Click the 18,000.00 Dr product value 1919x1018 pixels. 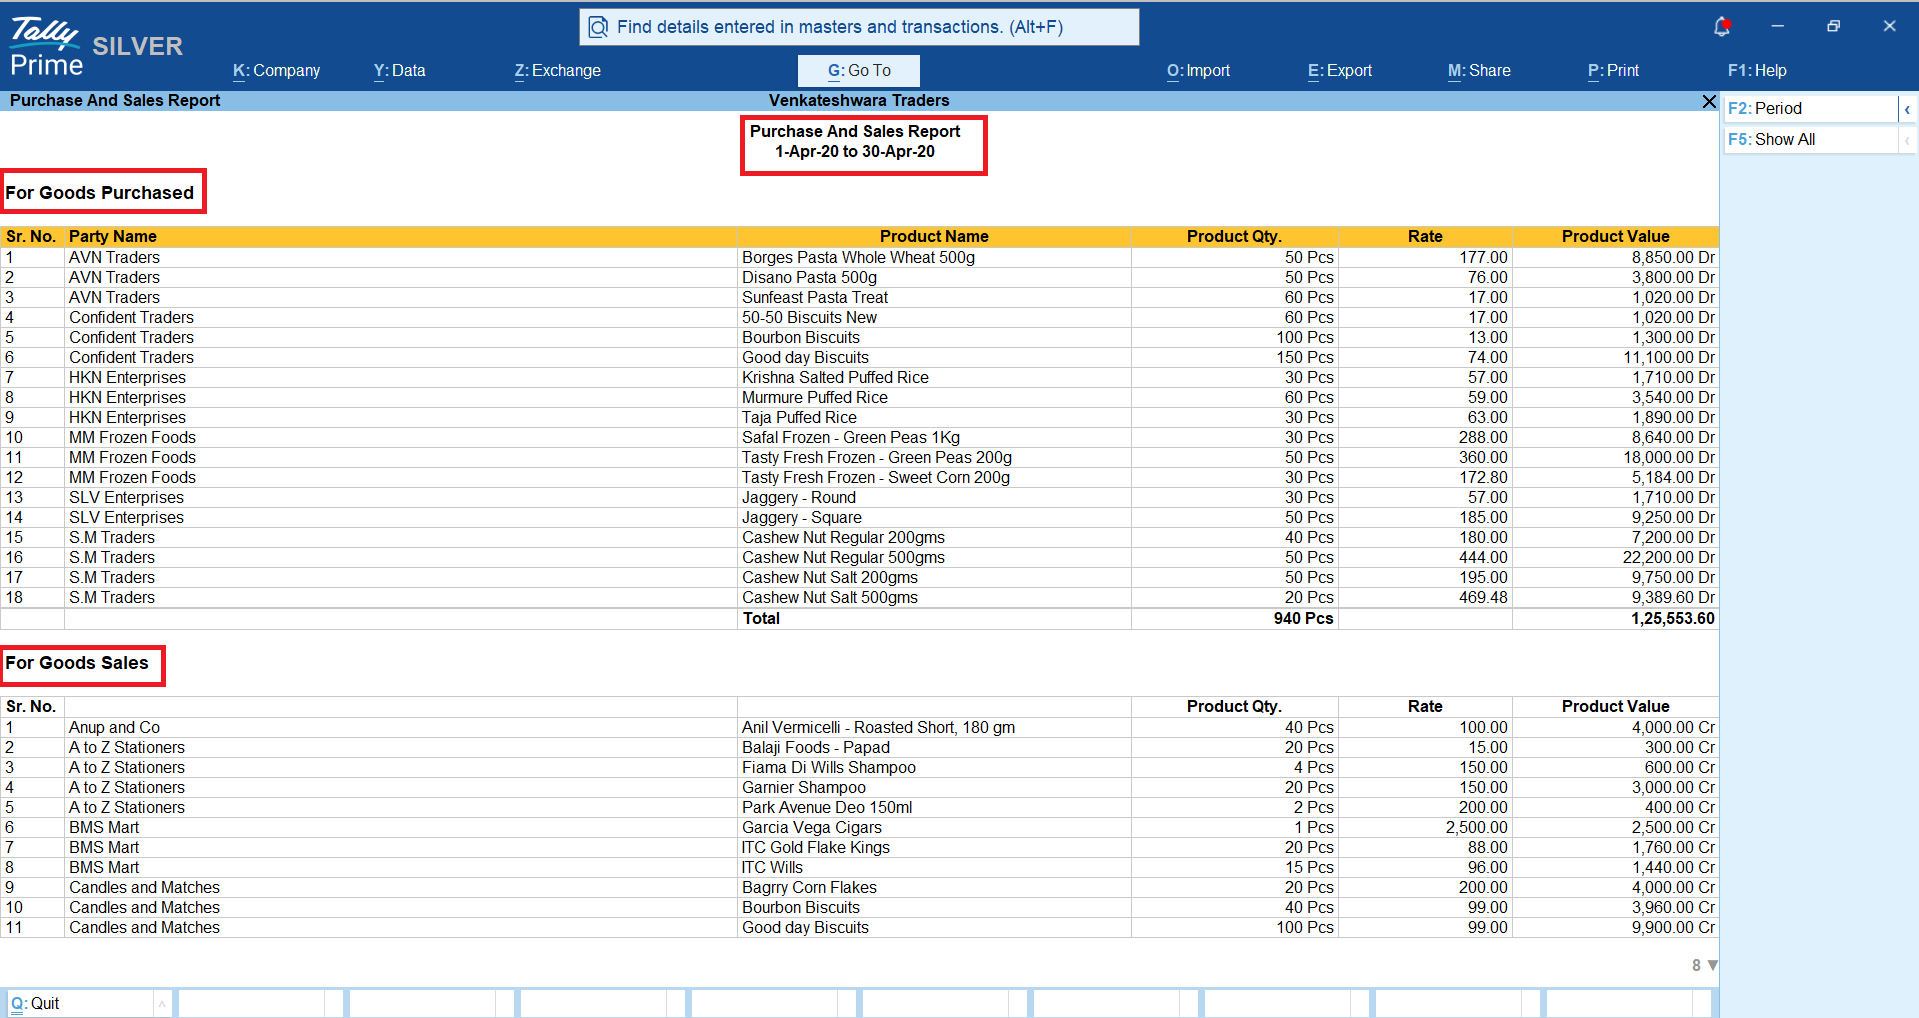(x=1668, y=458)
